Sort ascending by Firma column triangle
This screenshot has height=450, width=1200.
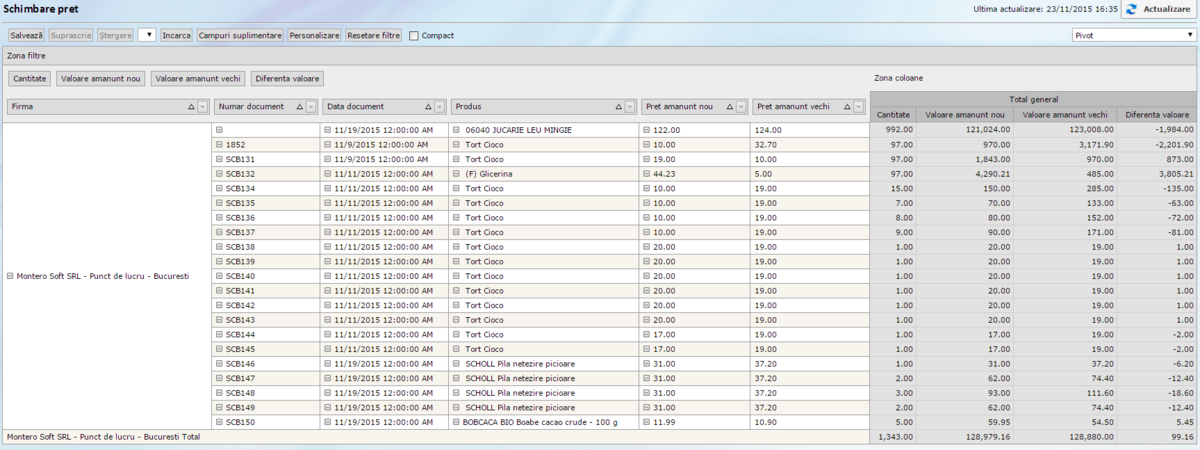190,107
